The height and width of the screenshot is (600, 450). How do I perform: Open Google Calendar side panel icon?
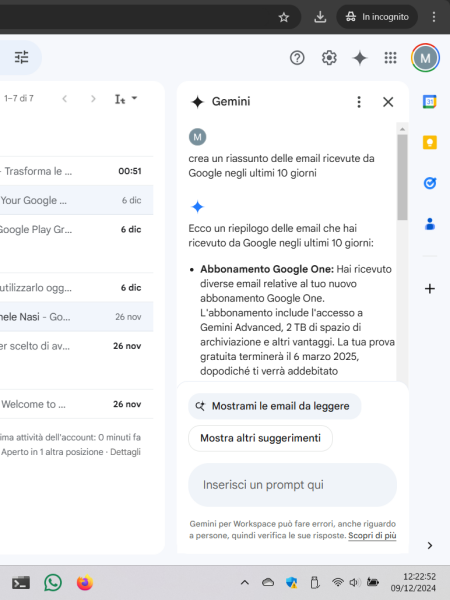[430, 102]
